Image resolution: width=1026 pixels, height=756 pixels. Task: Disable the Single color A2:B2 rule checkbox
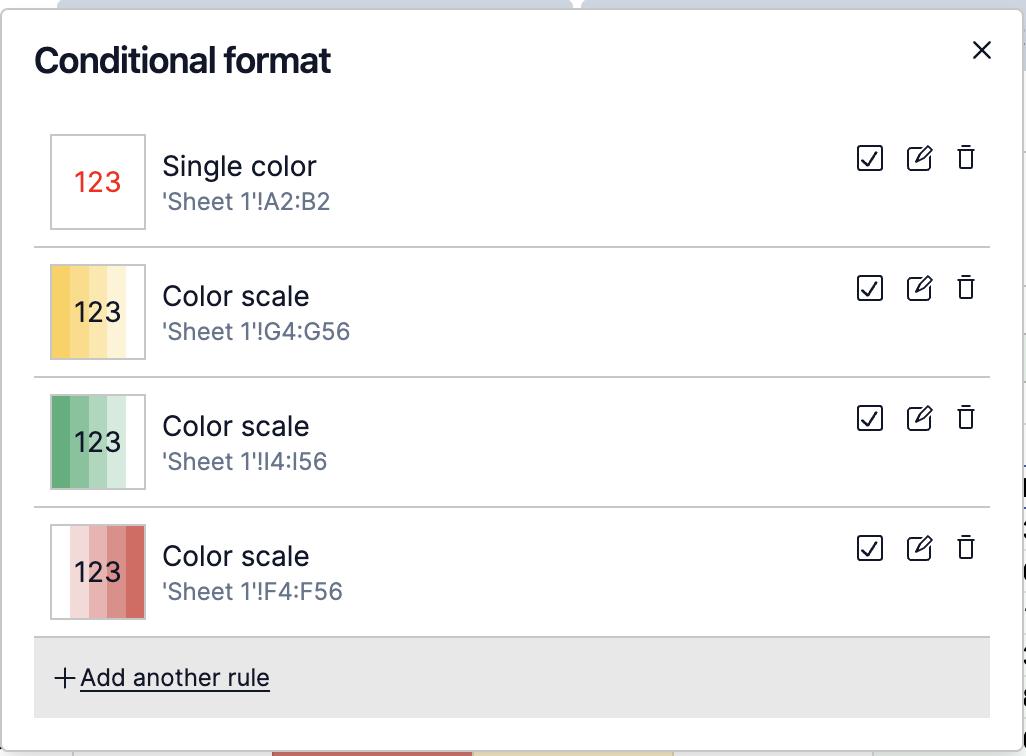[x=870, y=158]
